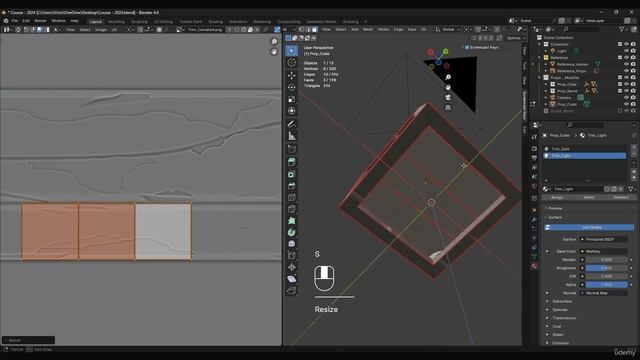This screenshot has width=640, height=360.
Task: Adjust the Roughness slider
Action: pyautogui.click(x=606, y=268)
